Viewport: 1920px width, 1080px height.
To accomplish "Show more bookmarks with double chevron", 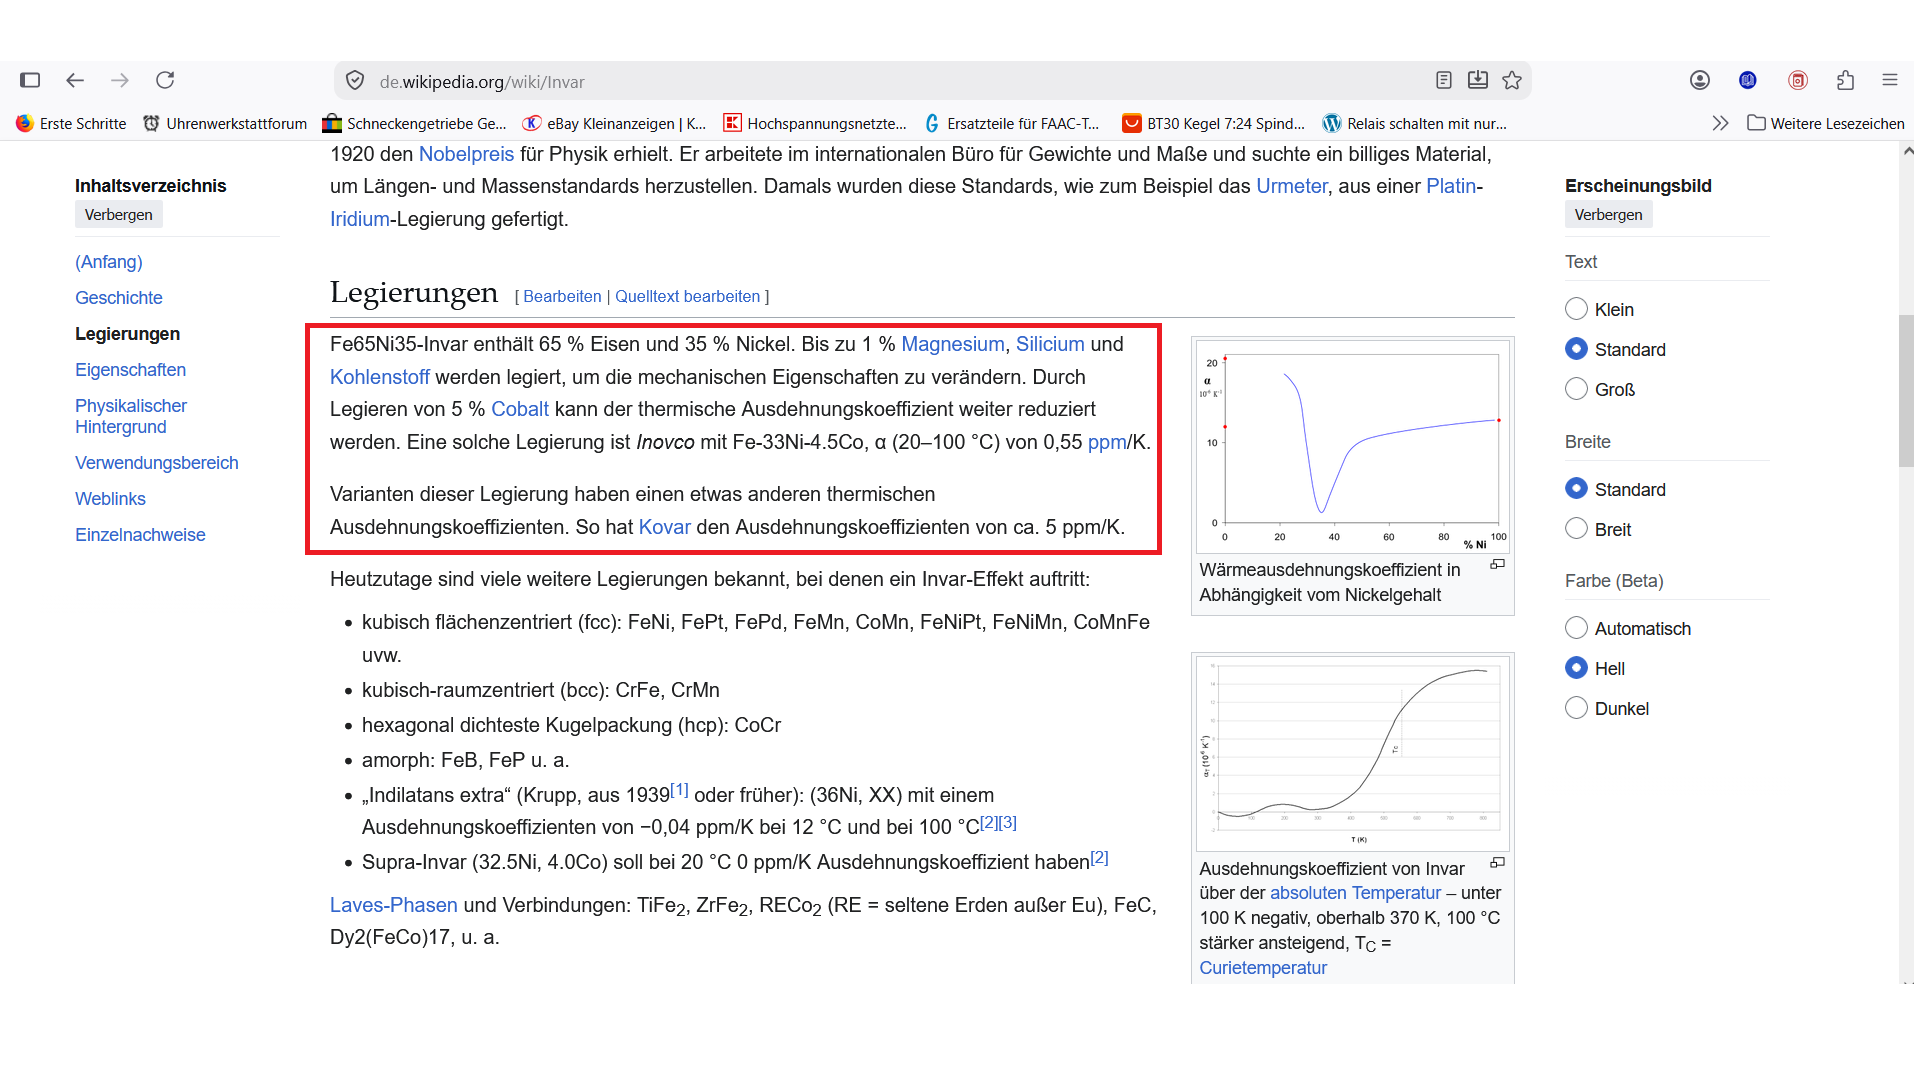I will 1720,123.
